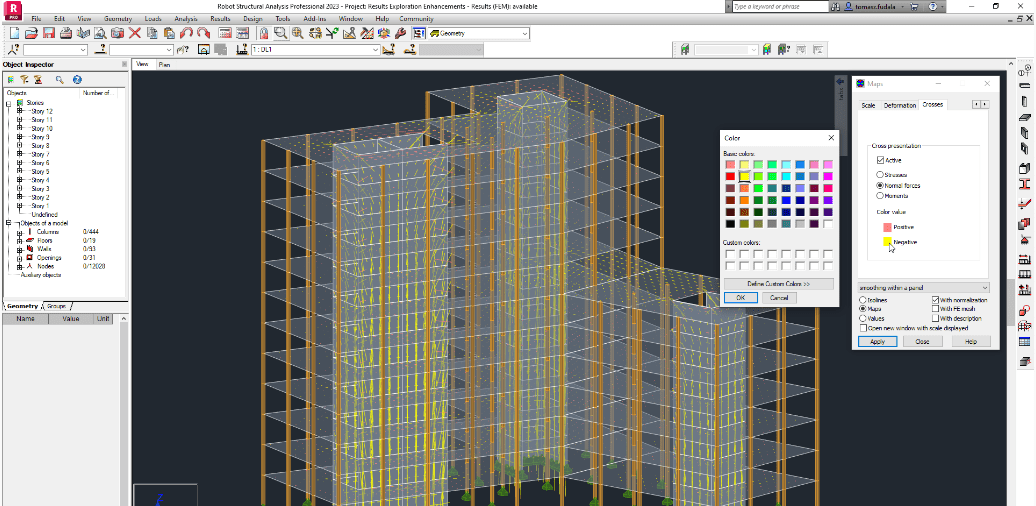Click the node selection question-mark icon
Image resolution: width=1036 pixels, height=506 pixels.
click(13, 50)
